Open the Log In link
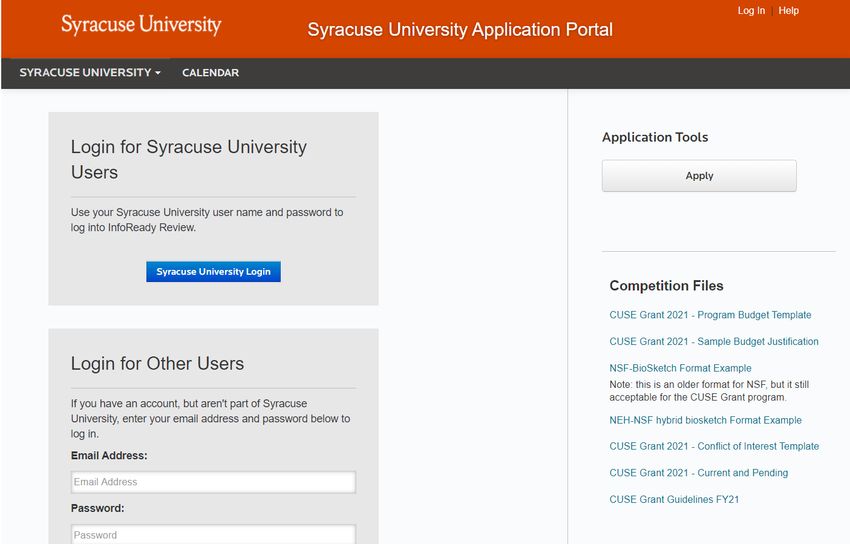Image resolution: width=850 pixels, height=544 pixels. tap(751, 10)
